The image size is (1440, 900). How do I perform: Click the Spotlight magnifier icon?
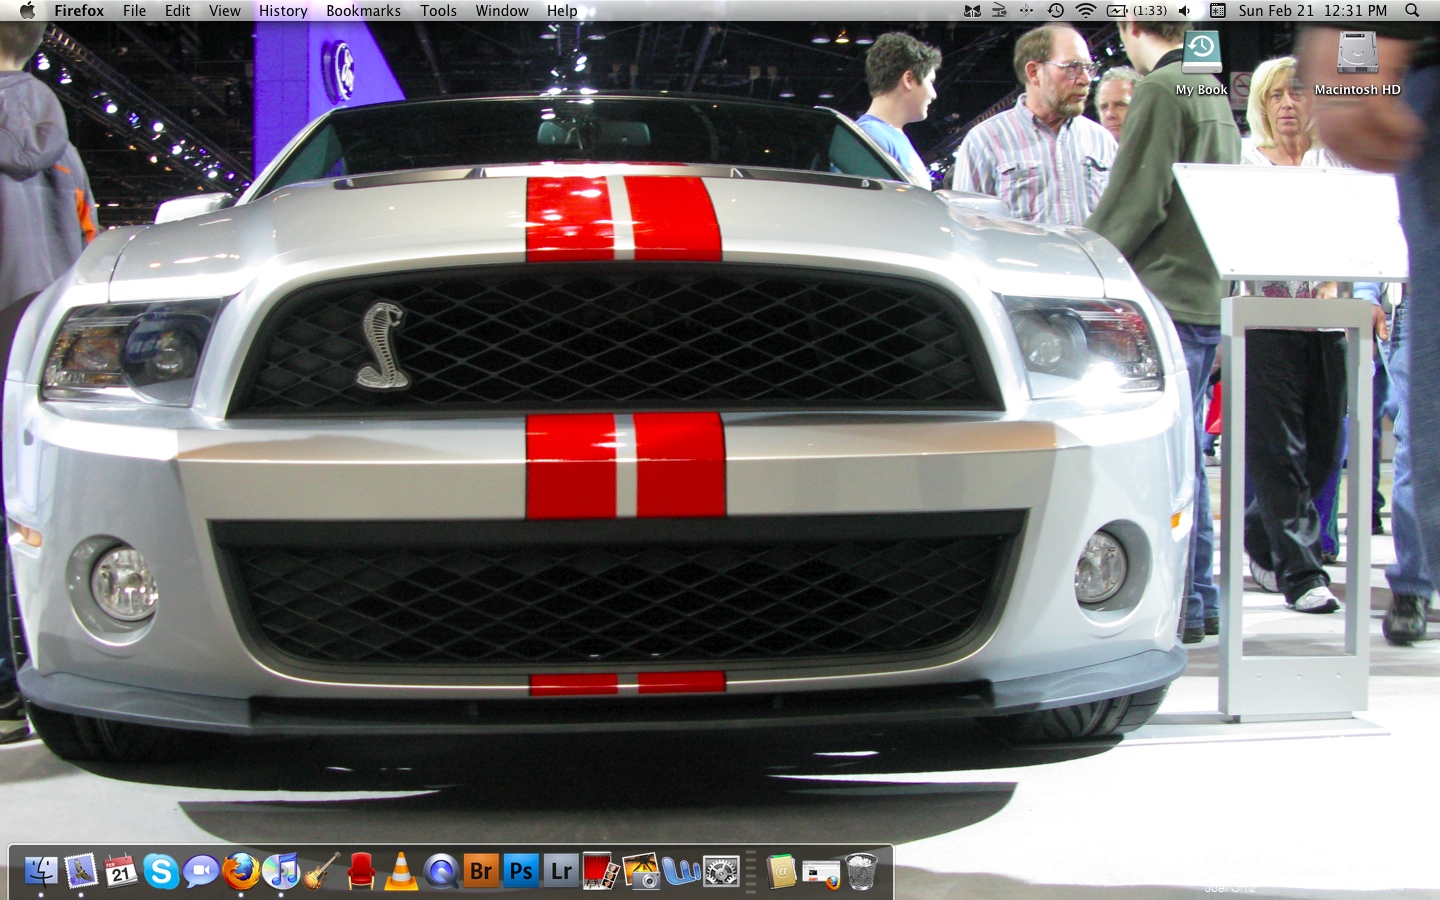pos(1412,11)
